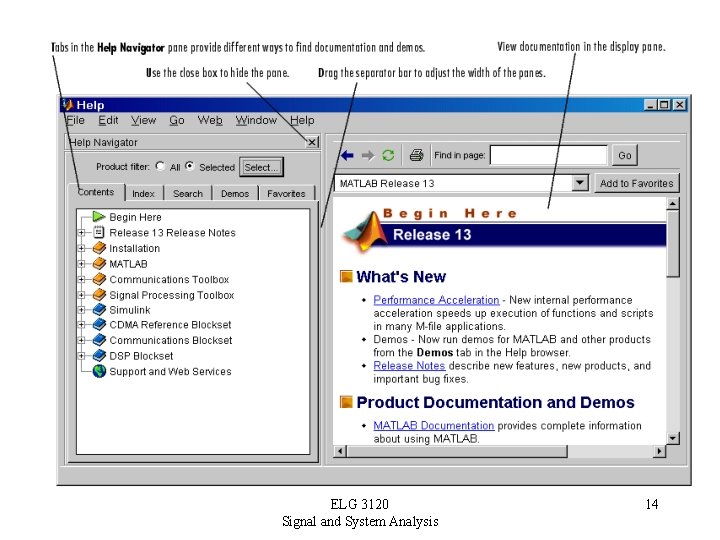720x540 pixels.
Task: Choose the Selected product filter radio button
Action: 190,166
